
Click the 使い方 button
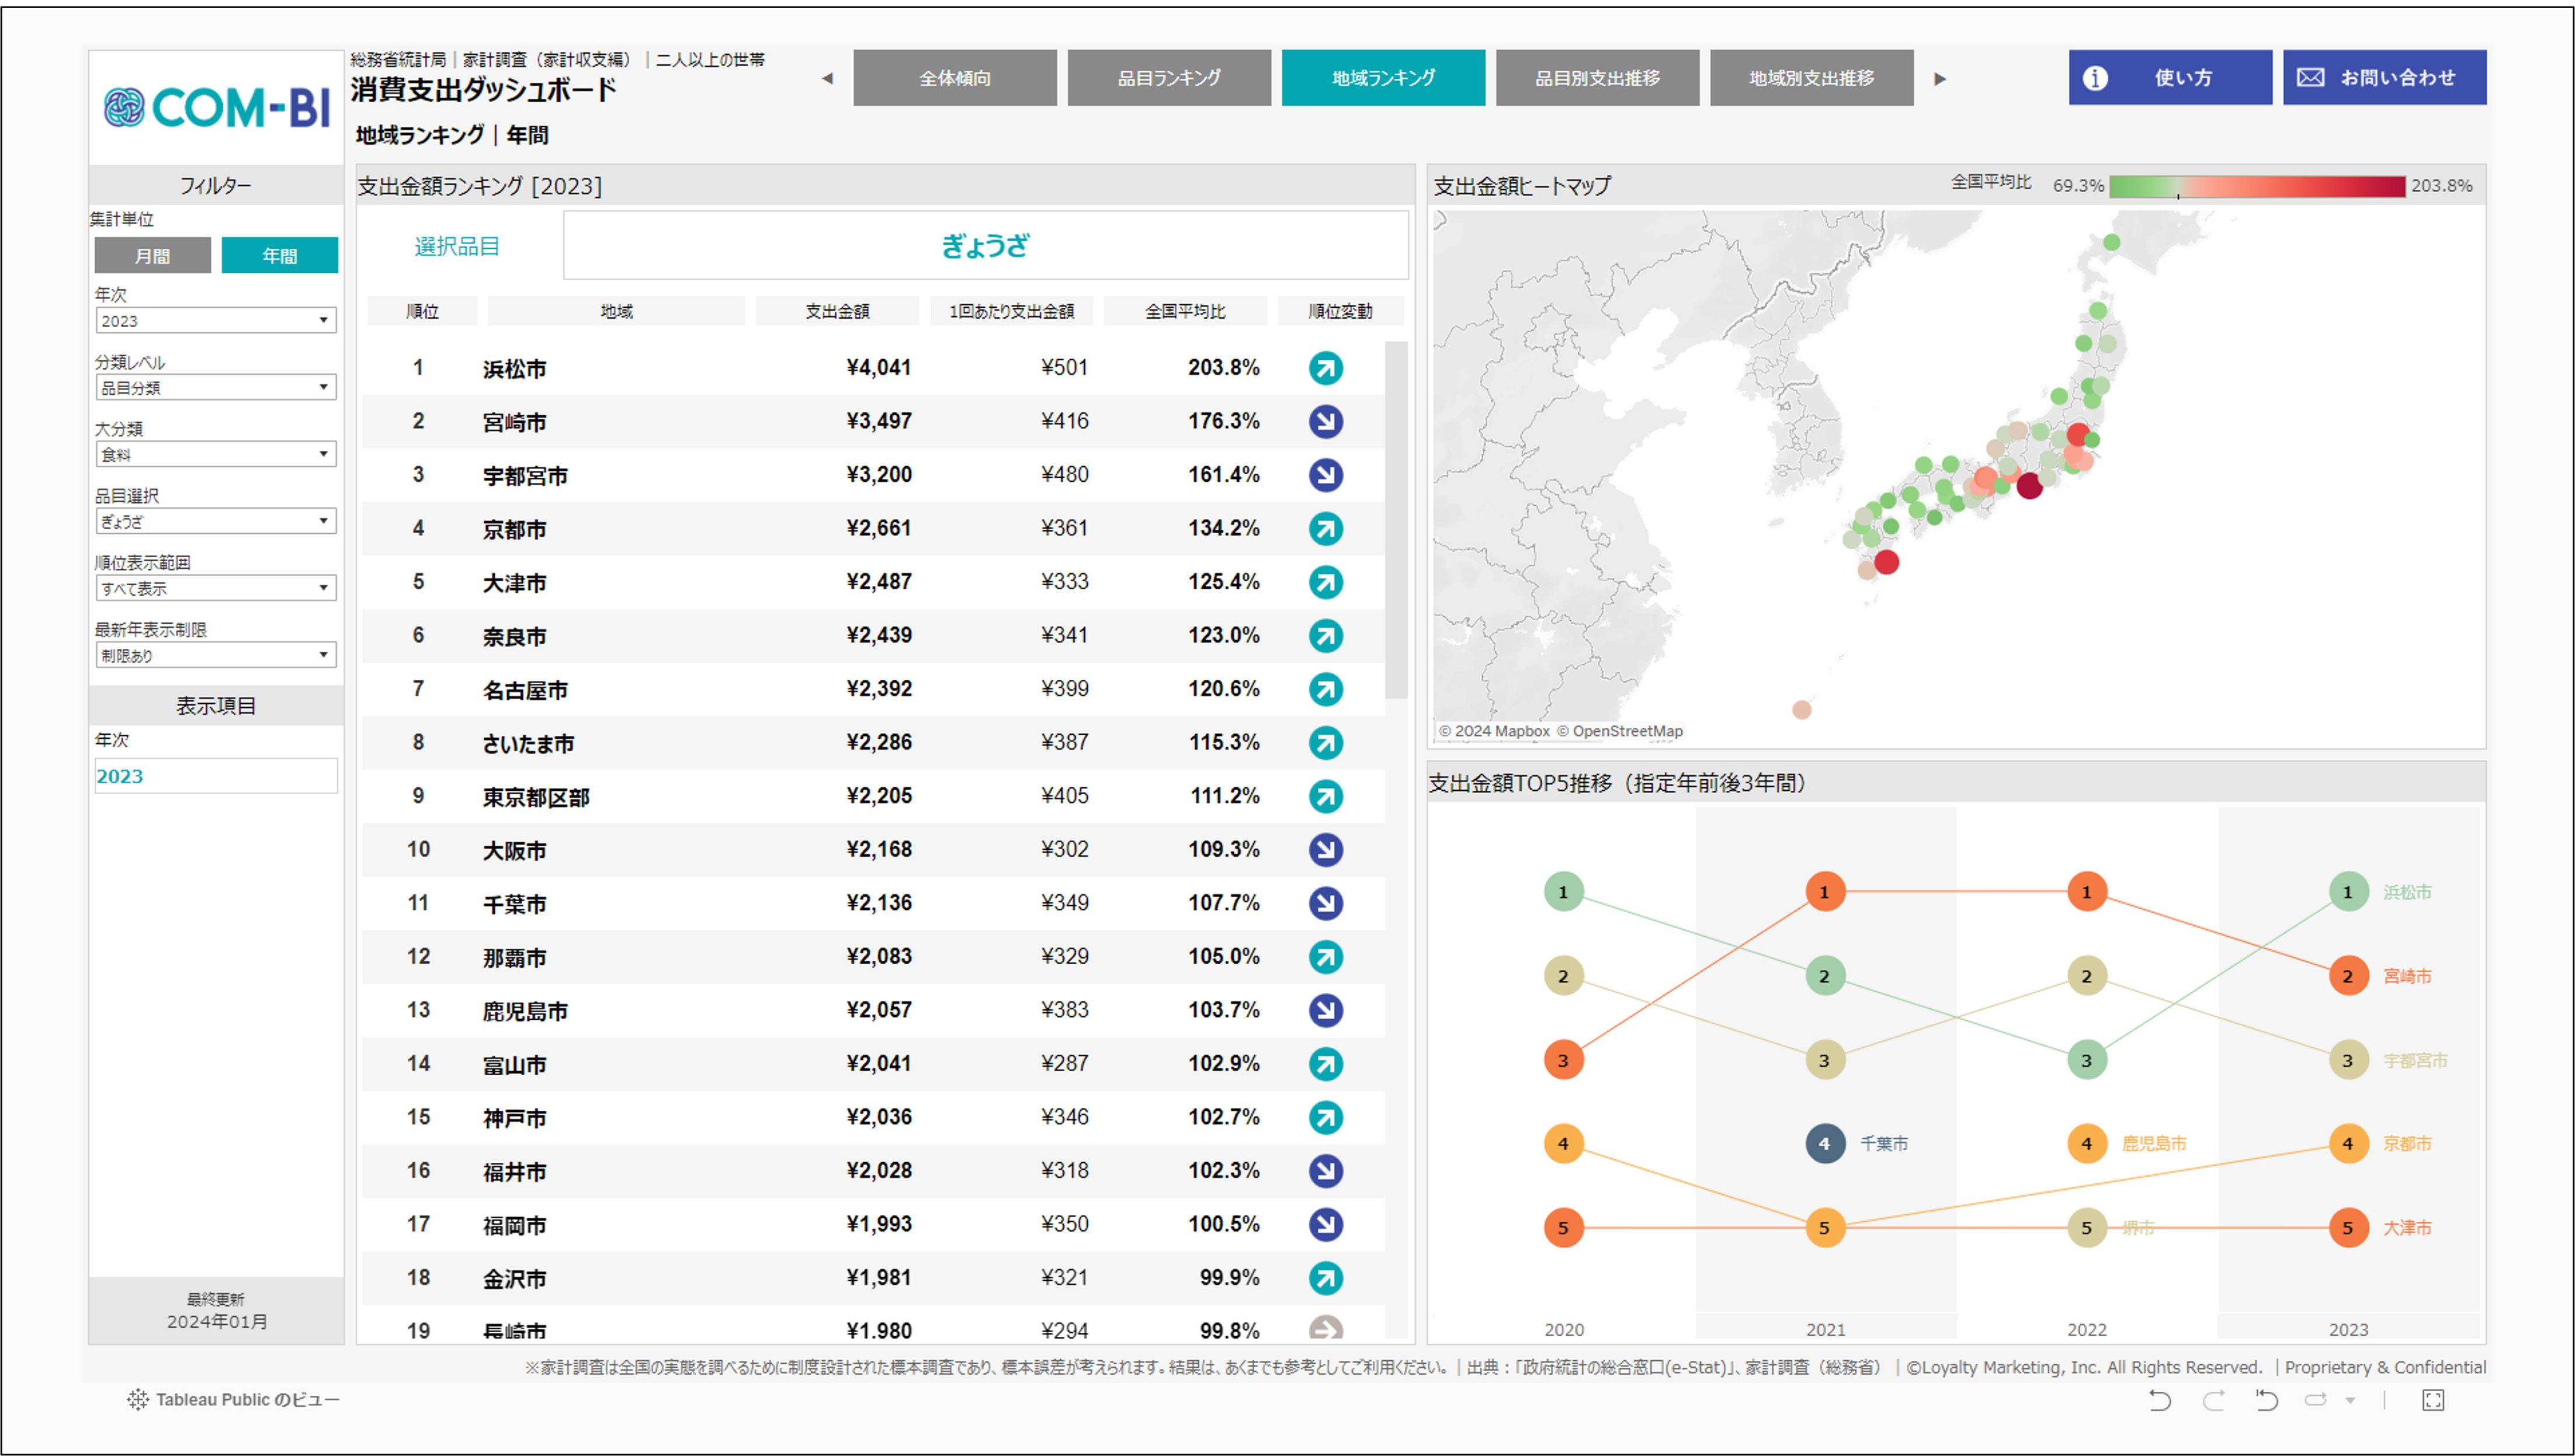(2170, 77)
